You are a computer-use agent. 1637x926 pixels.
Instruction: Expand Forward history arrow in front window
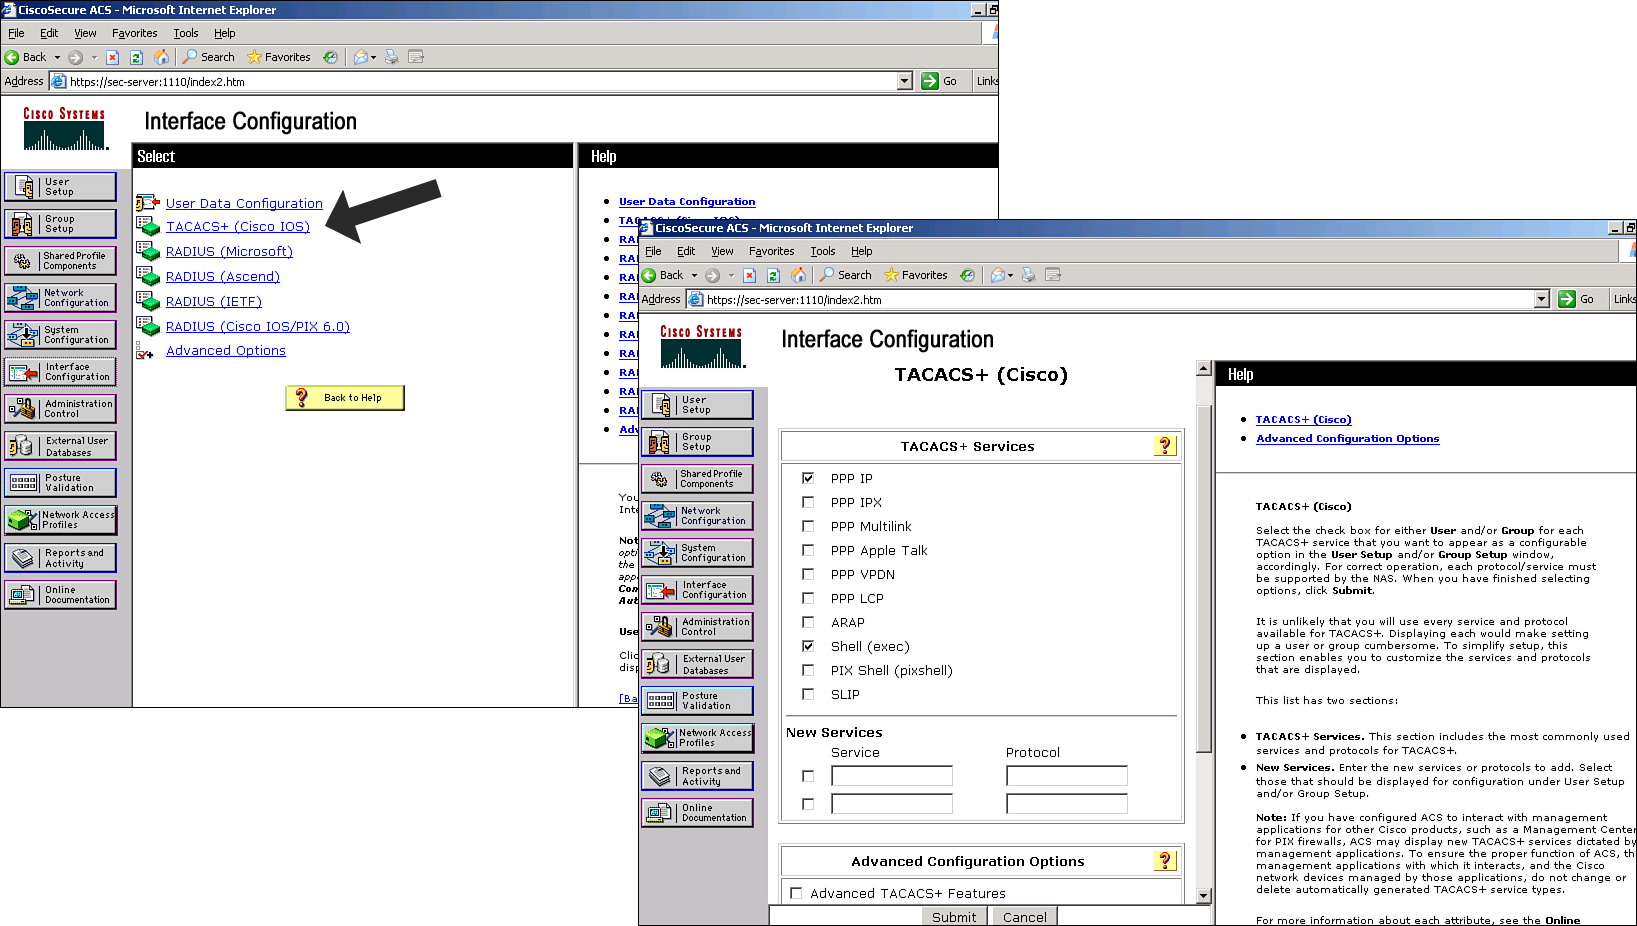[731, 275]
